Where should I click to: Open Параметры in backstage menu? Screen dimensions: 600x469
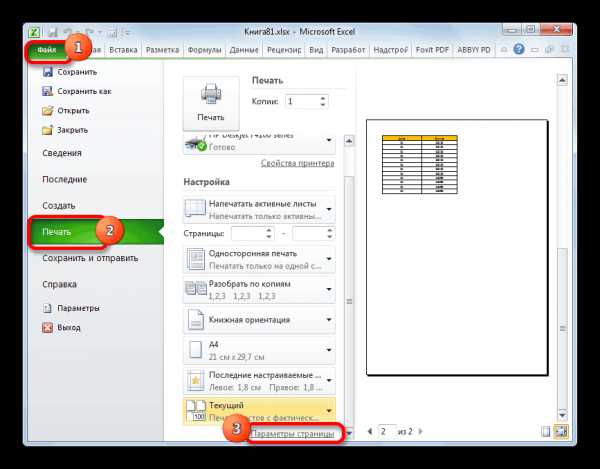pyautogui.click(x=71, y=308)
